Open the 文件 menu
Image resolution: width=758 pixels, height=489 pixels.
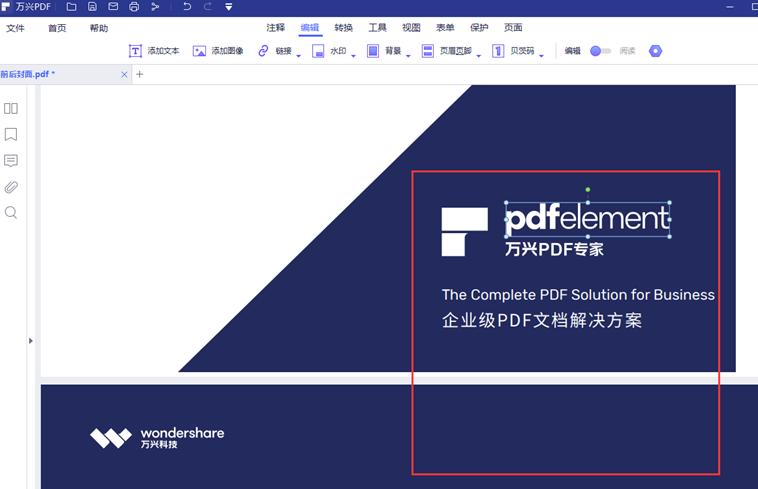pyautogui.click(x=15, y=28)
